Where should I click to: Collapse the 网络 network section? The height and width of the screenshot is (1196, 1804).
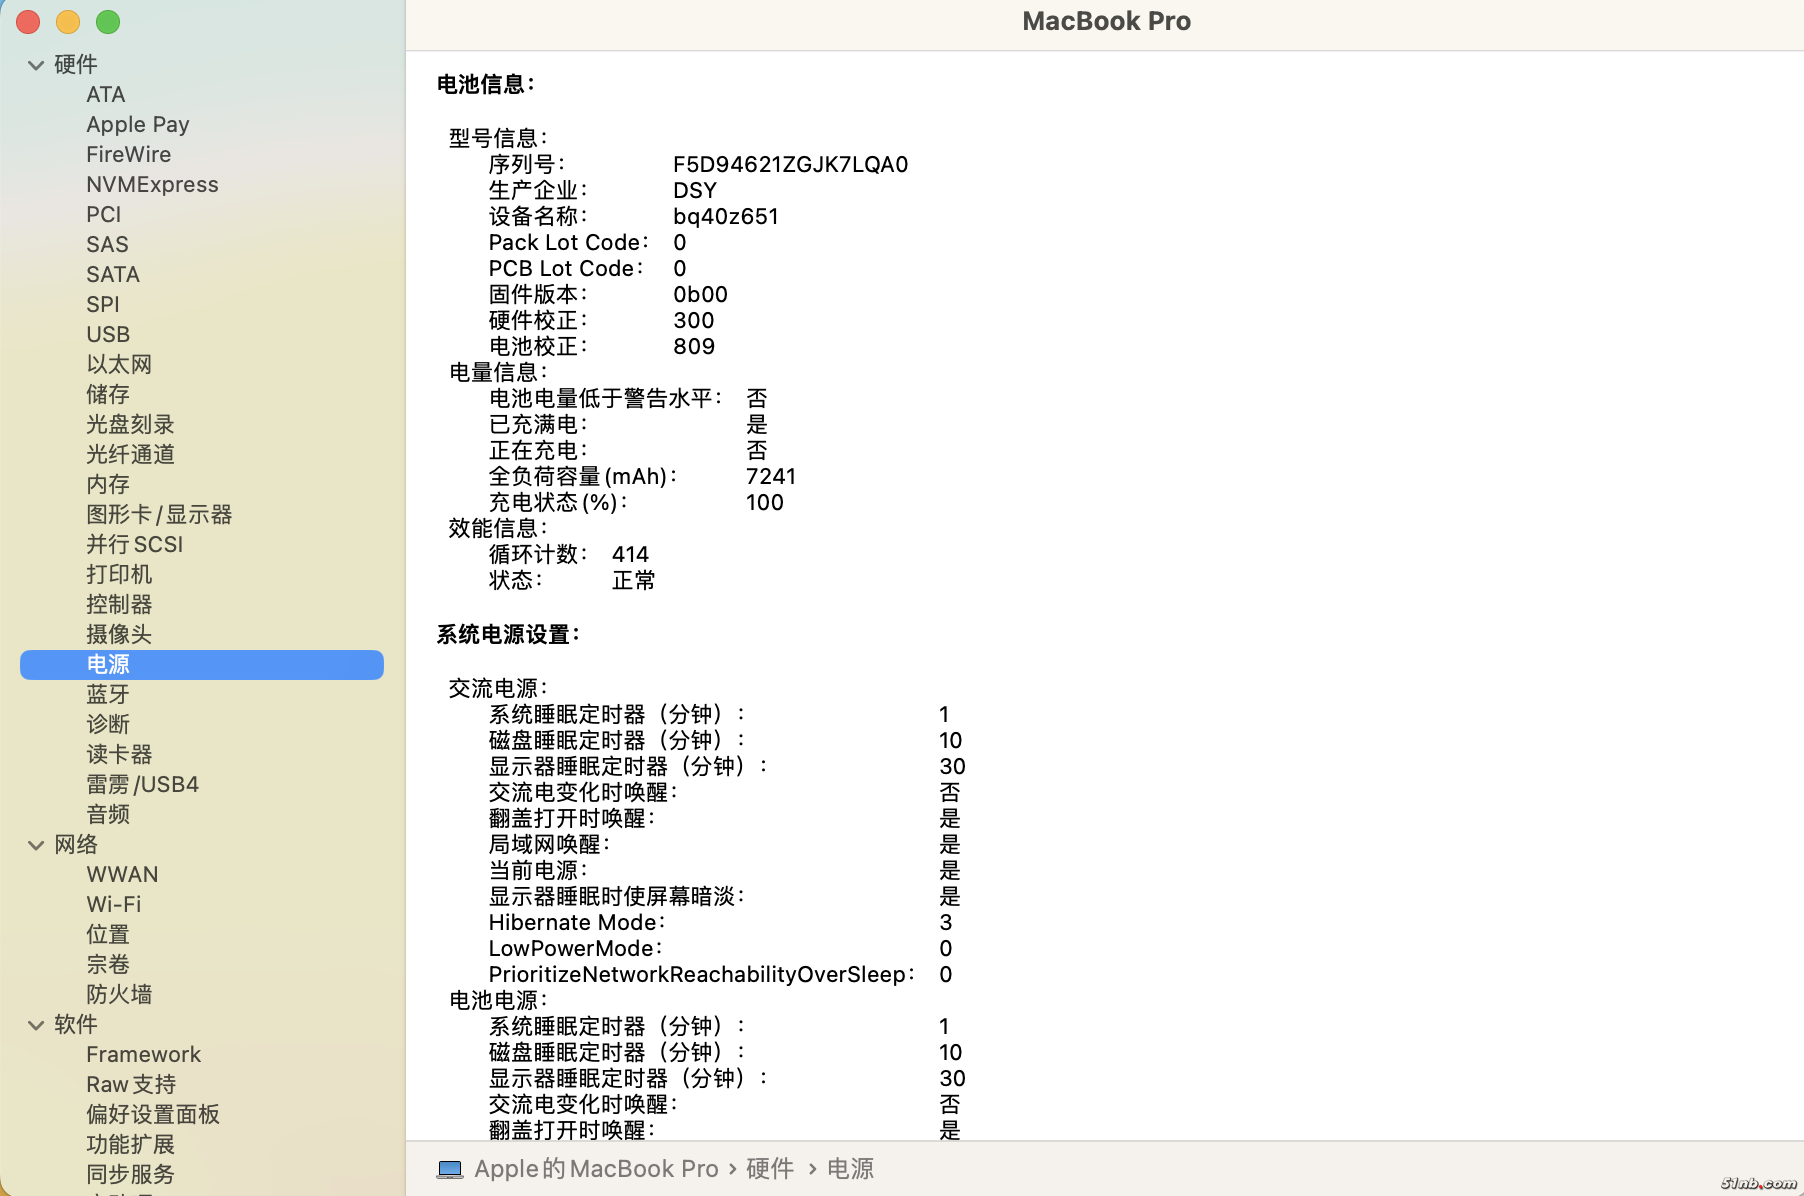36,845
